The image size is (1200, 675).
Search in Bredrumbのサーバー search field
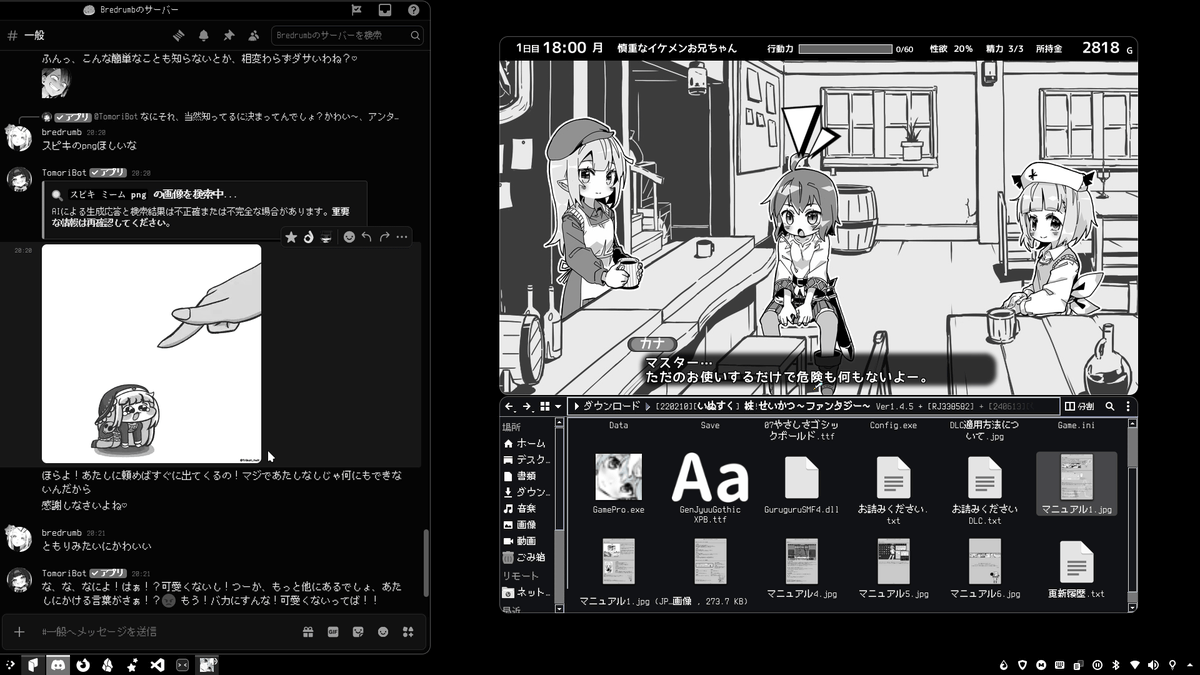348,35
